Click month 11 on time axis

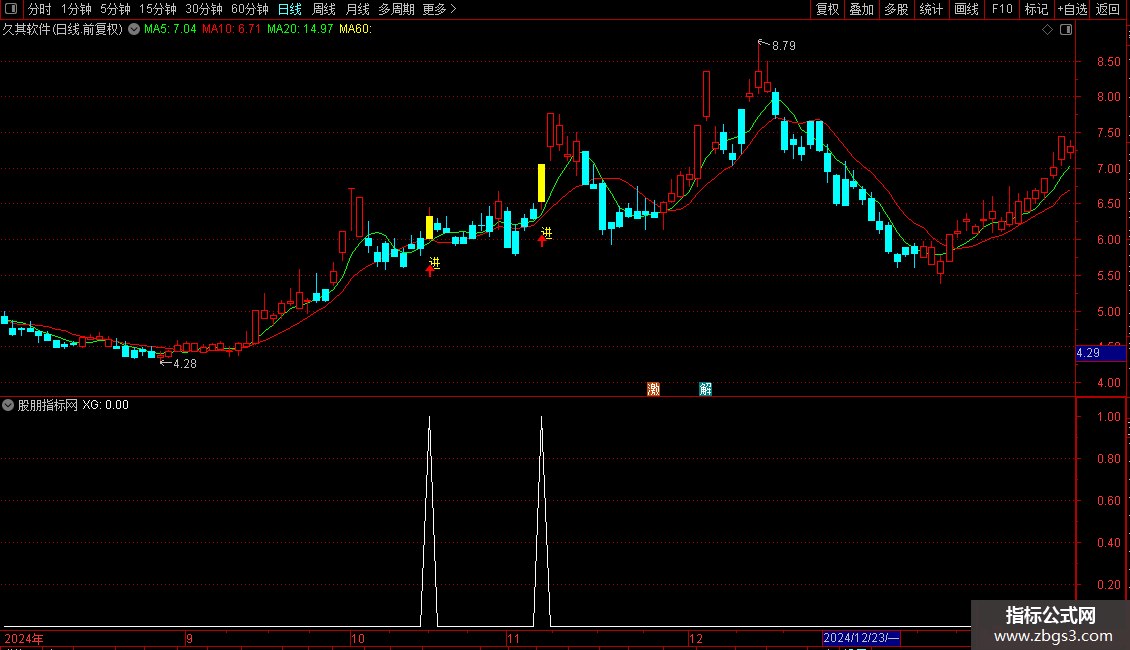coord(513,638)
